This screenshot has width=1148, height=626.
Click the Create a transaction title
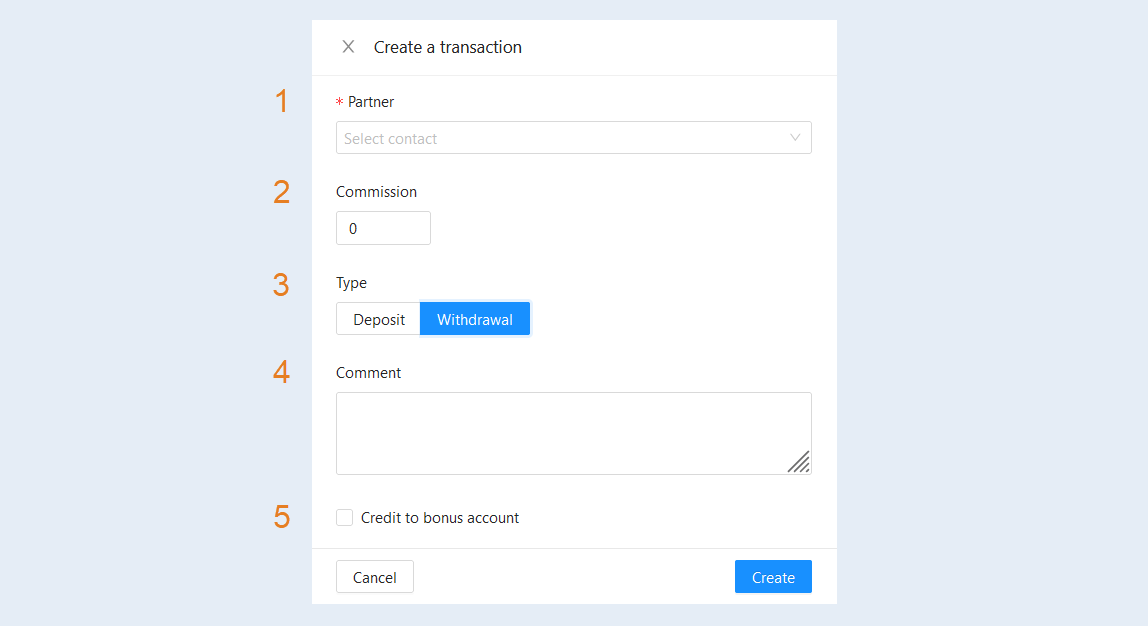coord(448,47)
